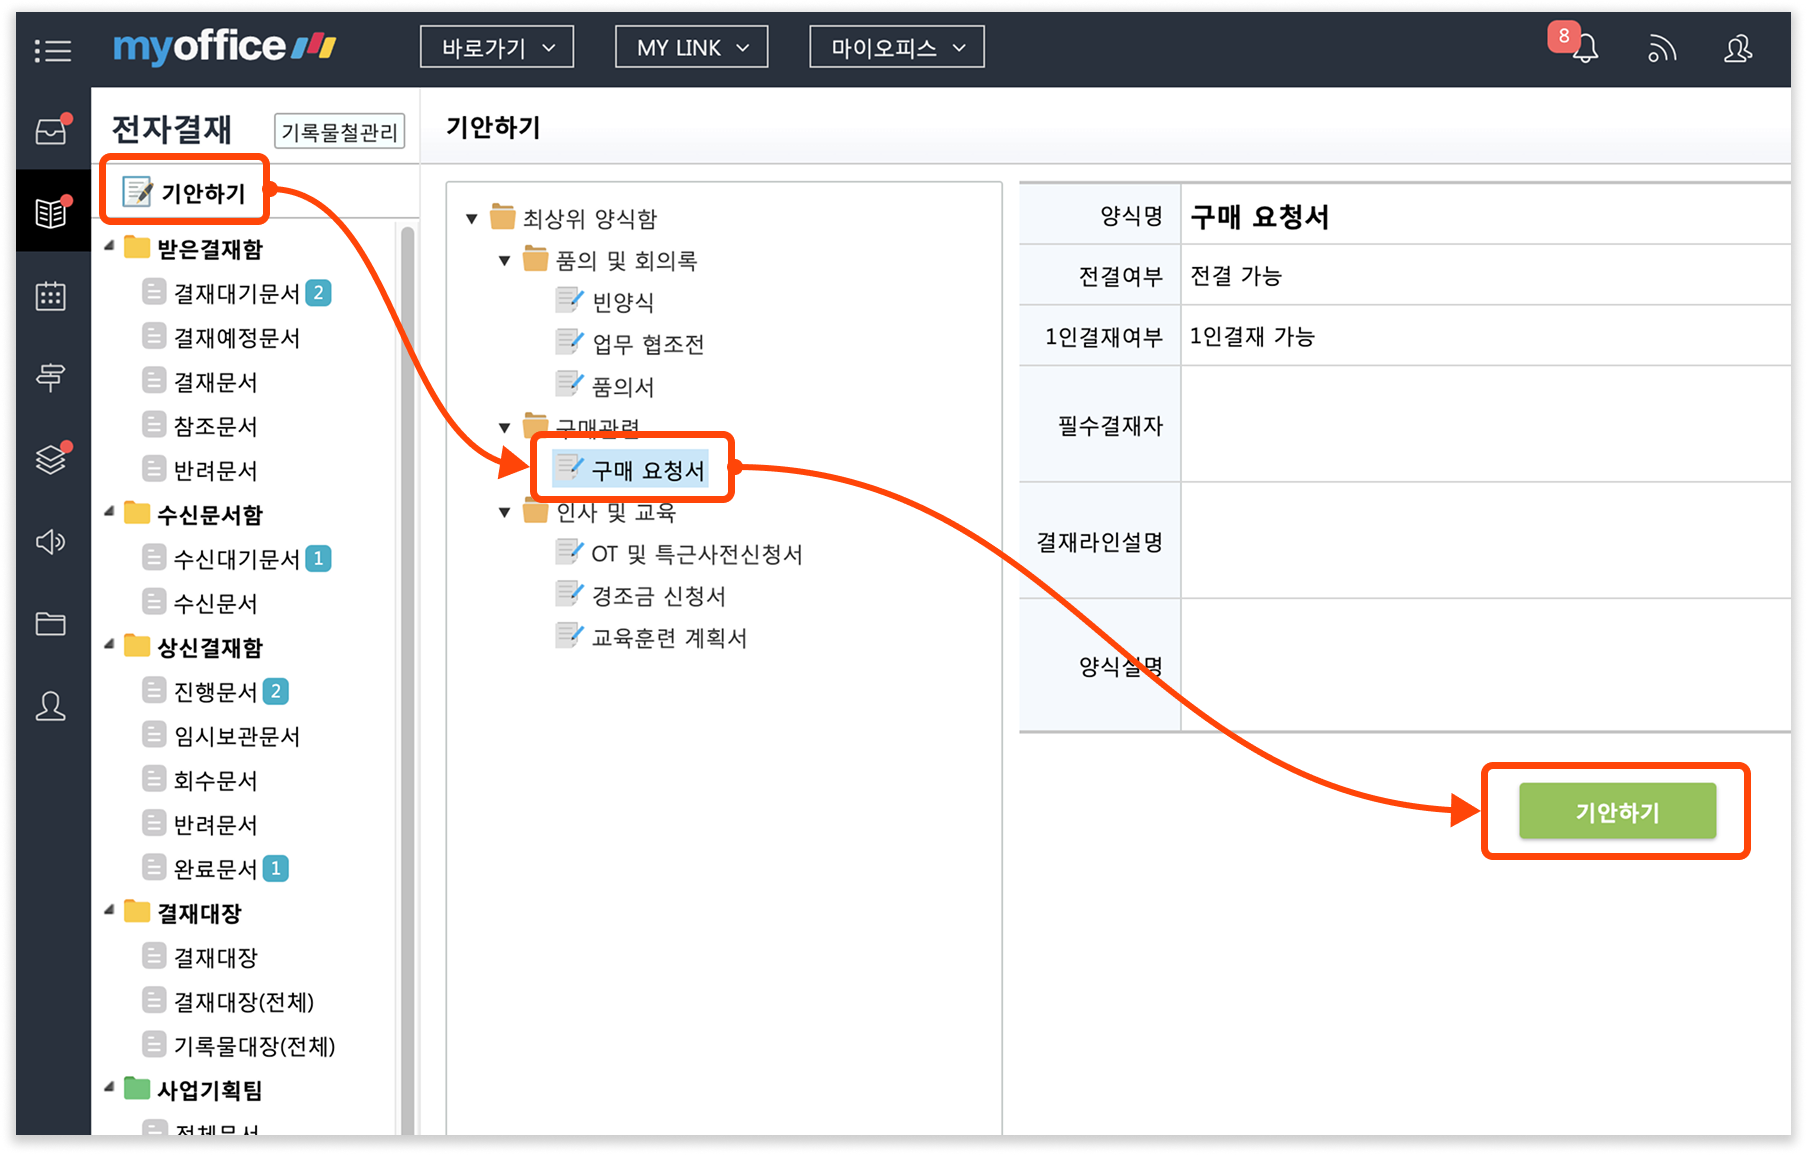Collapse the 상신결재함 tree arrow
Viewport: 1807px width, 1155px height.
pyautogui.click(x=109, y=645)
